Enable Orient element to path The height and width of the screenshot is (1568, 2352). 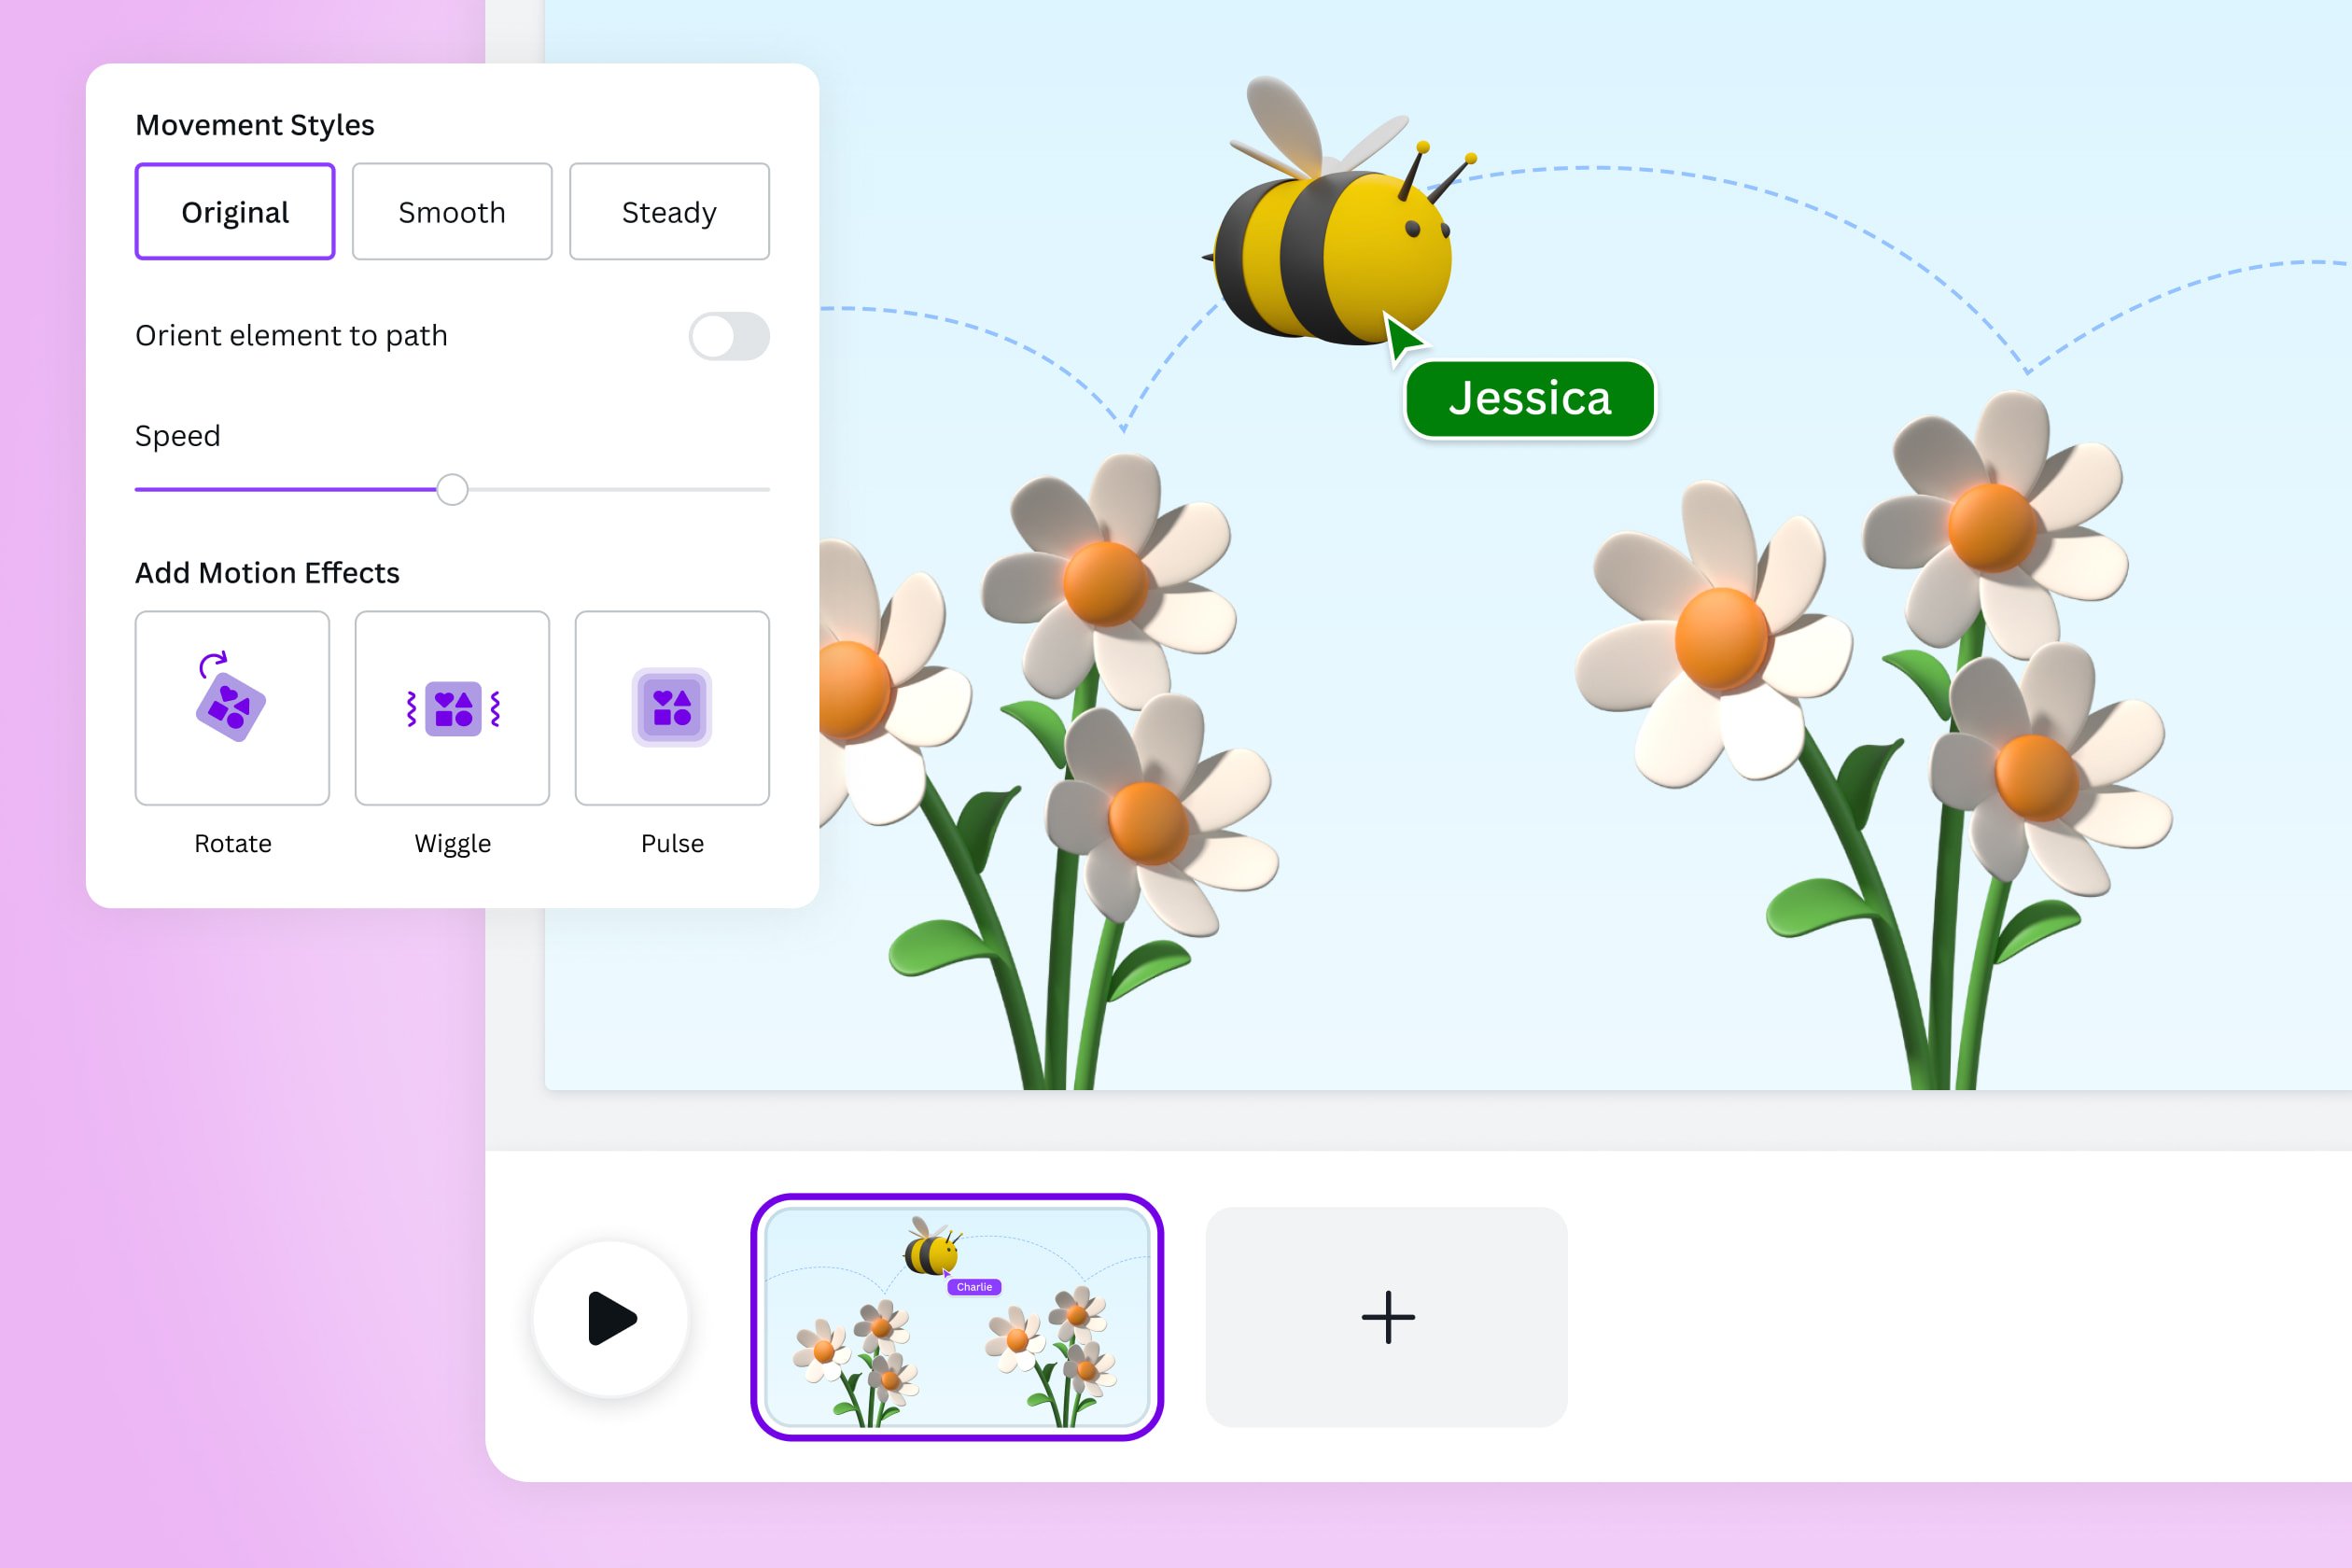click(x=729, y=337)
